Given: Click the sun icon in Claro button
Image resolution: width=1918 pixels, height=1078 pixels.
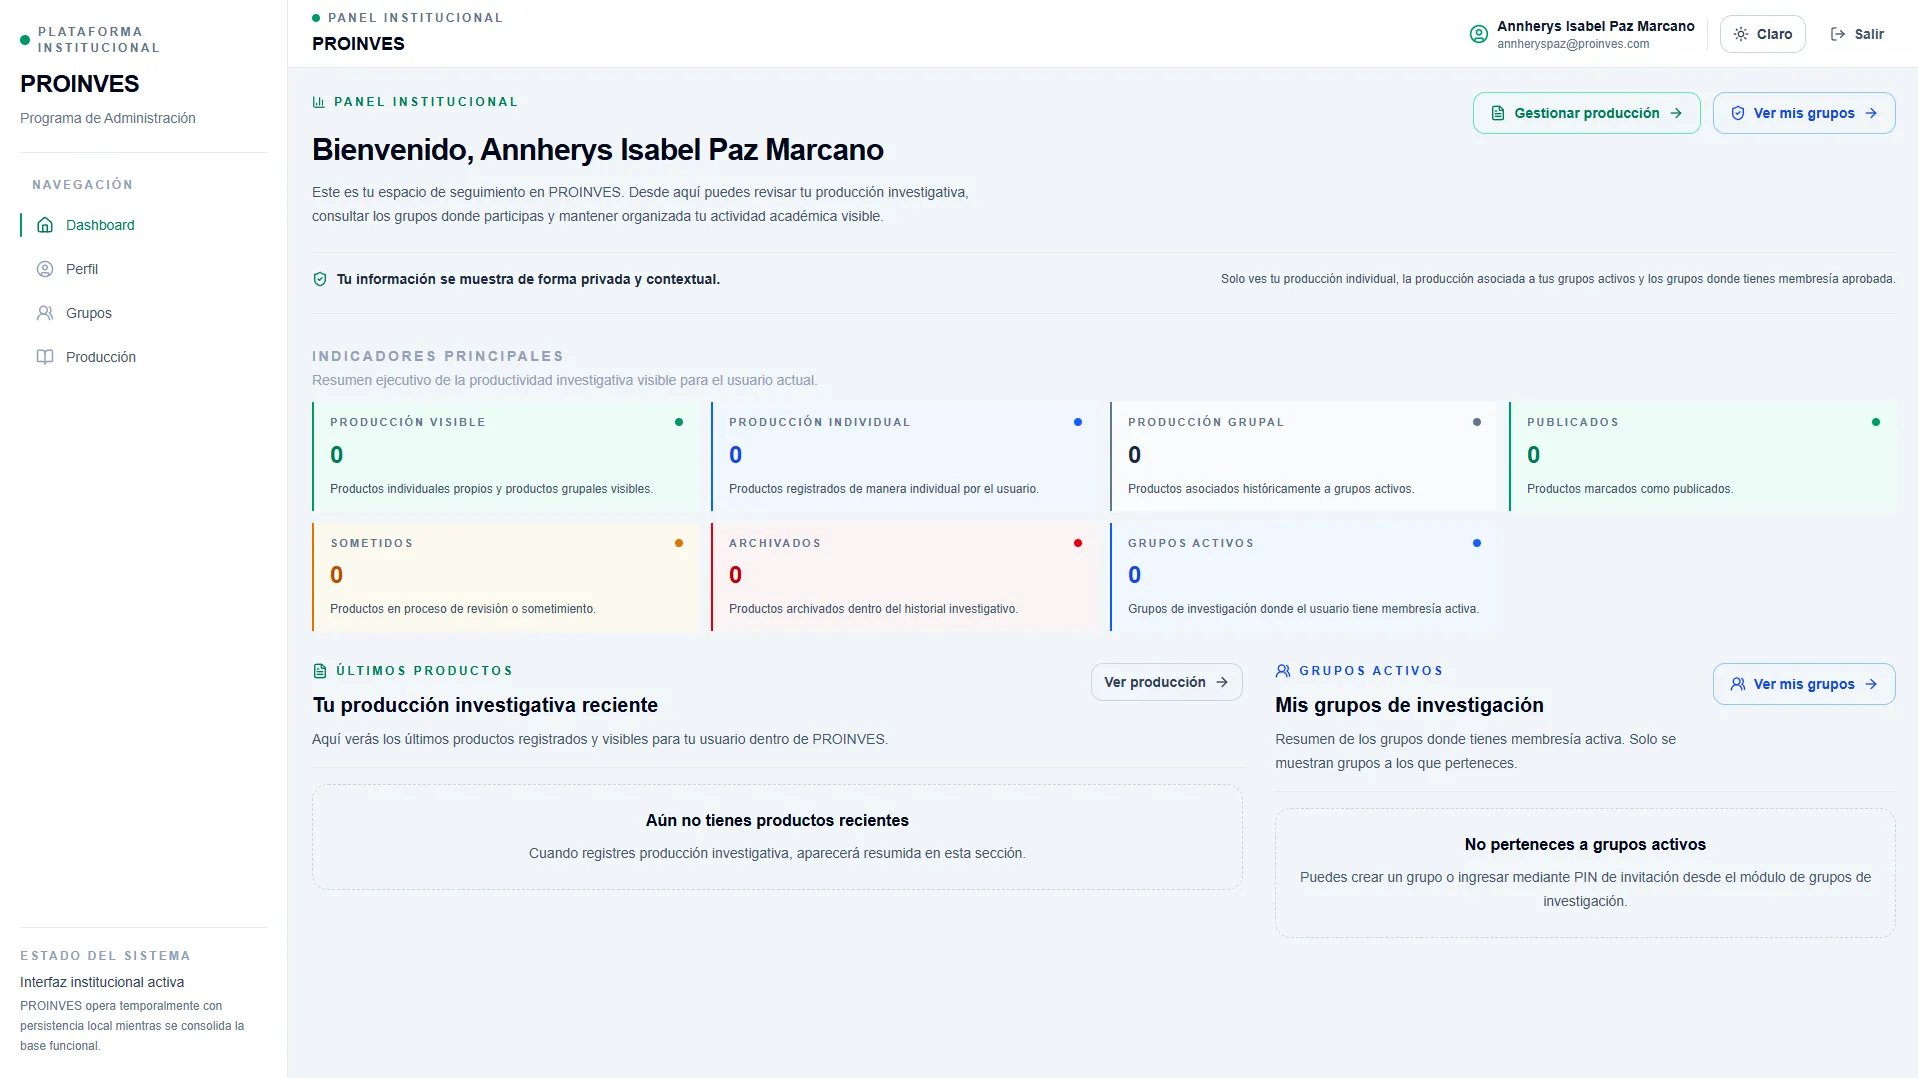Looking at the screenshot, I should (1741, 34).
